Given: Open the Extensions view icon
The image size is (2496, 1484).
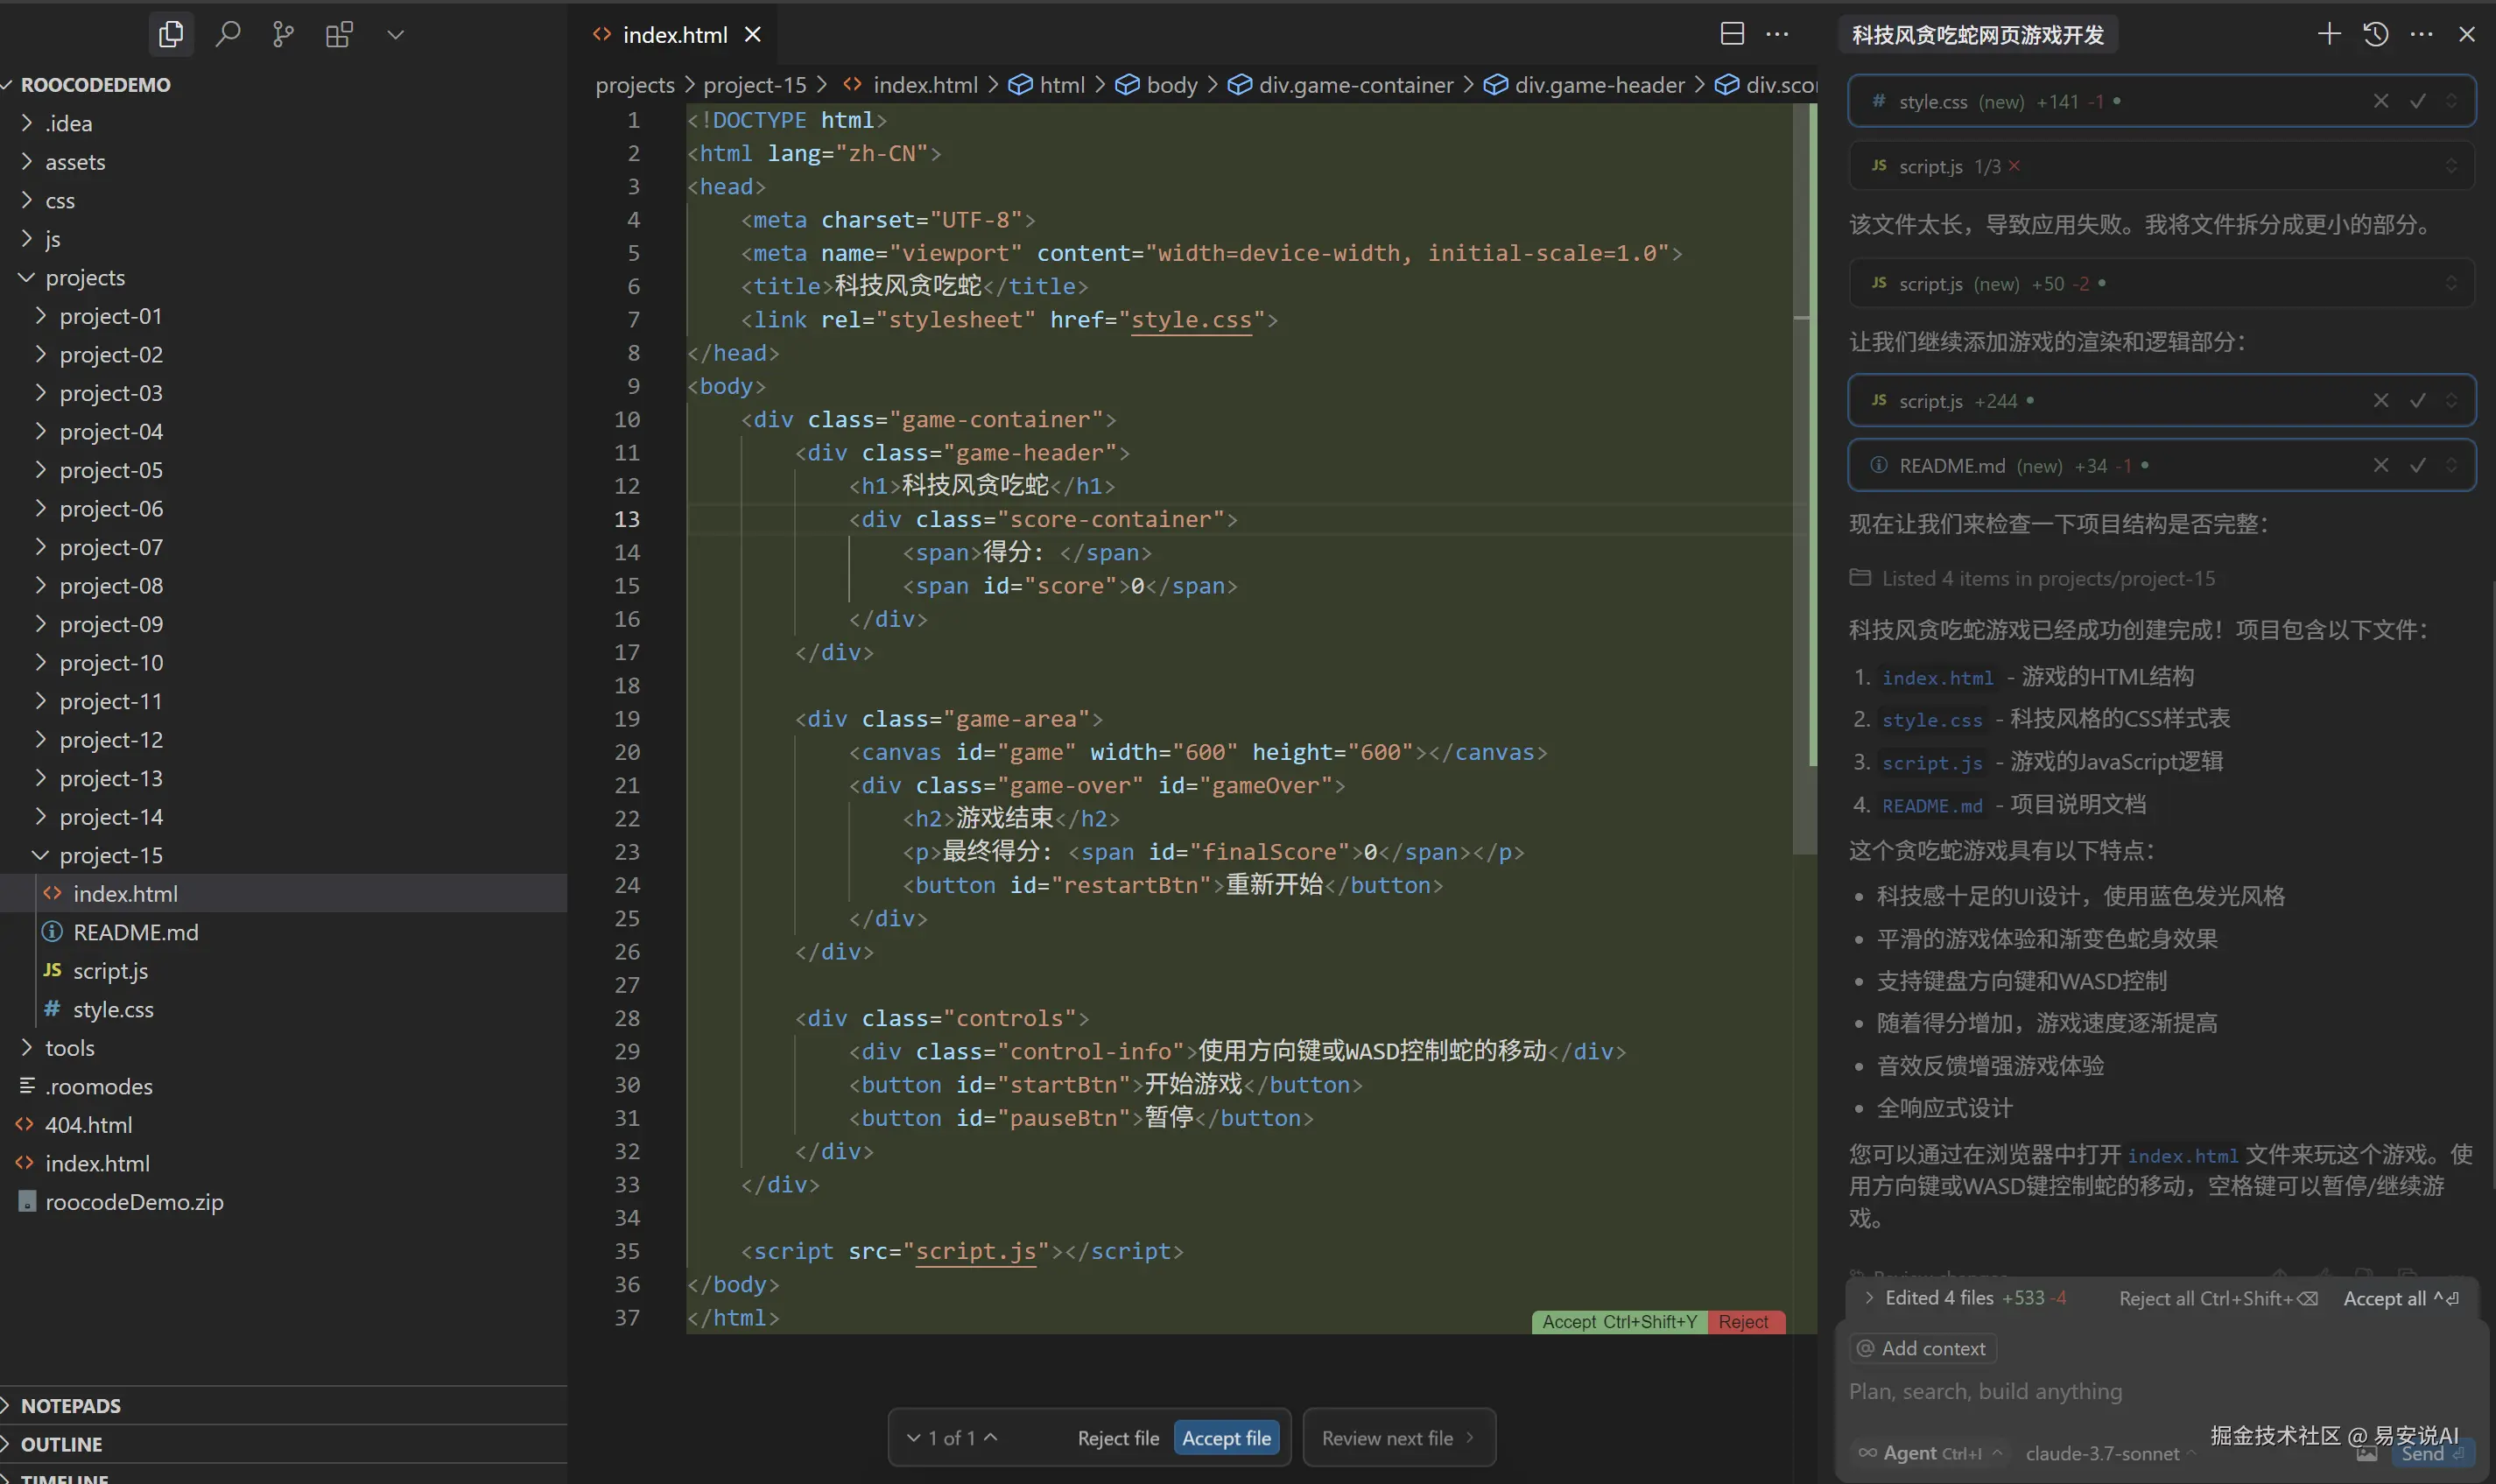Looking at the screenshot, I should [339, 35].
